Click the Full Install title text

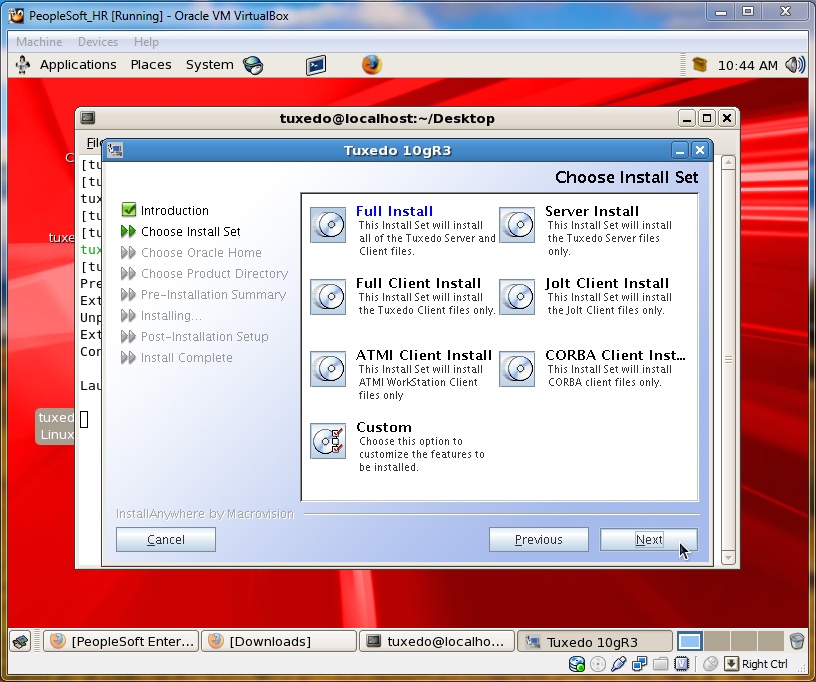[x=394, y=211]
